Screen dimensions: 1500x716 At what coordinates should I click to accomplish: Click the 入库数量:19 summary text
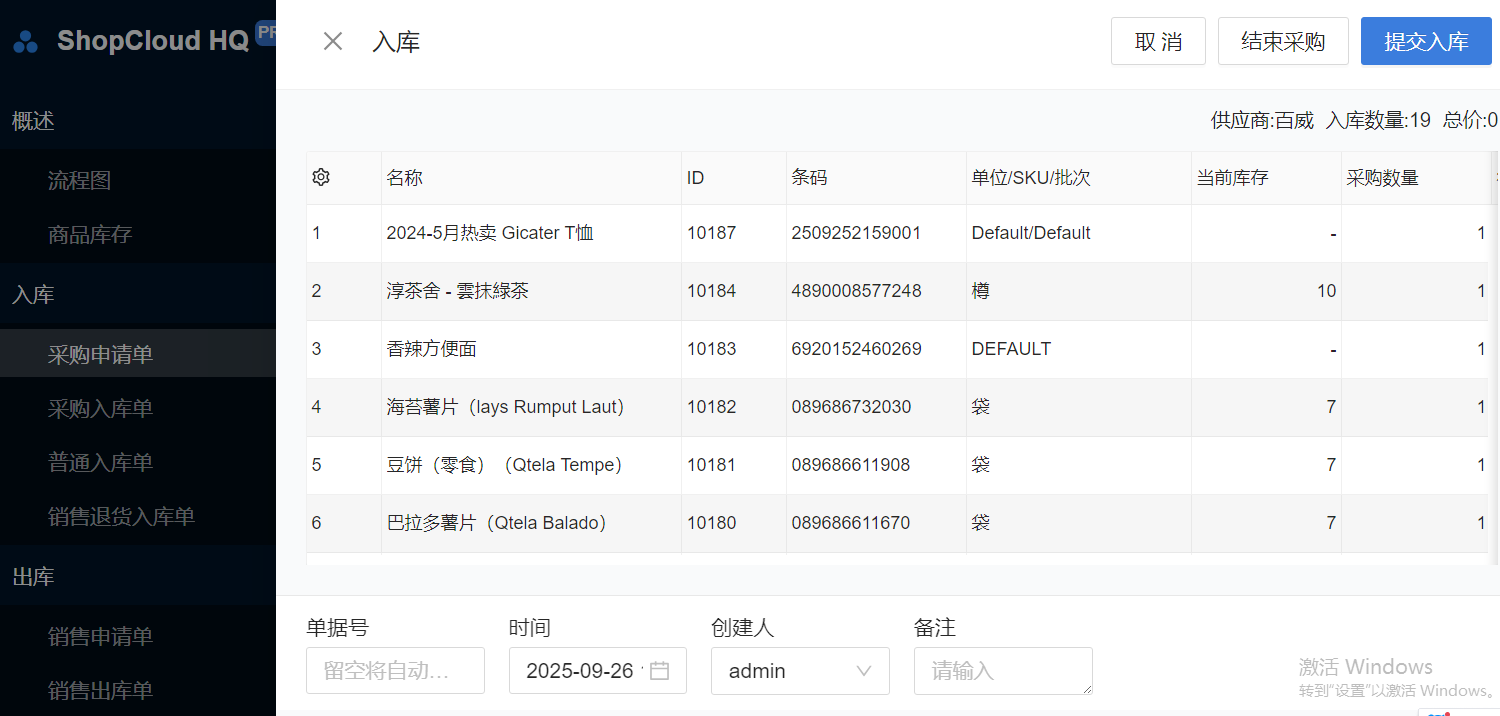pyautogui.click(x=1379, y=121)
